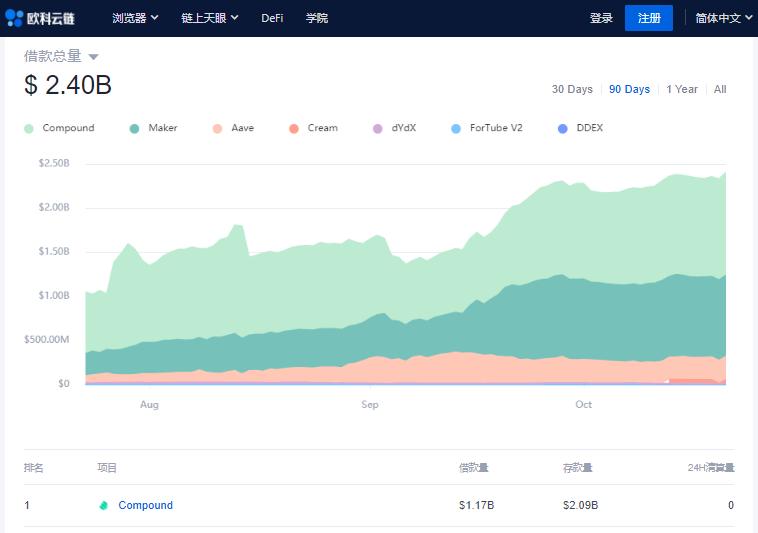
Task: Click the Cream legend color dot
Action: coord(294,129)
